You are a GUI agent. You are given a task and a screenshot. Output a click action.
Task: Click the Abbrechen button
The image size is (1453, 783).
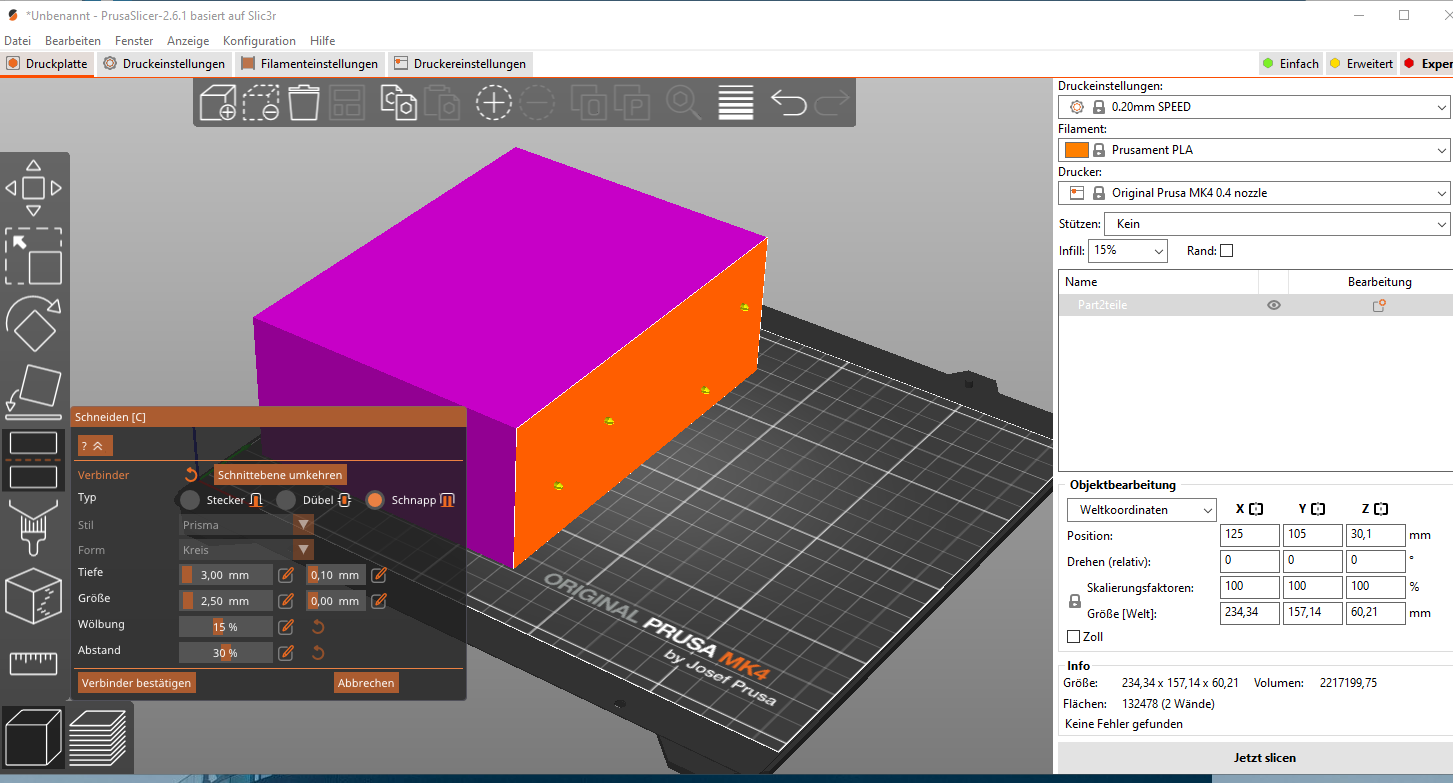click(x=366, y=683)
